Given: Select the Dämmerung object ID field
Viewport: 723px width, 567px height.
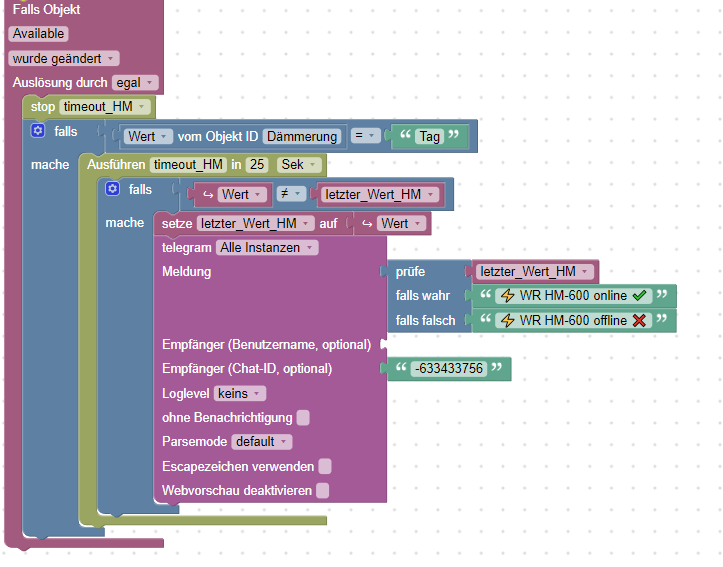Looking at the screenshot, I should point(302,136).
